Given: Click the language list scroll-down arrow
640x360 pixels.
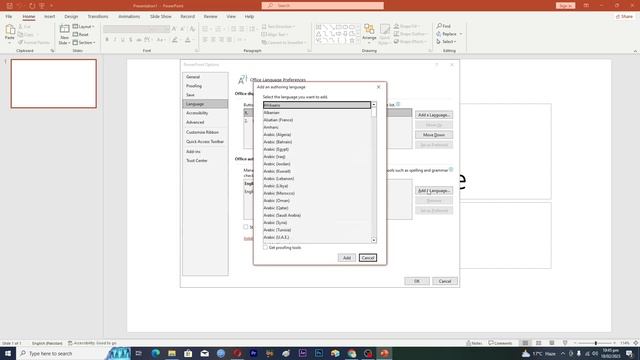Looking at the screenshot, I should [x=373, y=240].
